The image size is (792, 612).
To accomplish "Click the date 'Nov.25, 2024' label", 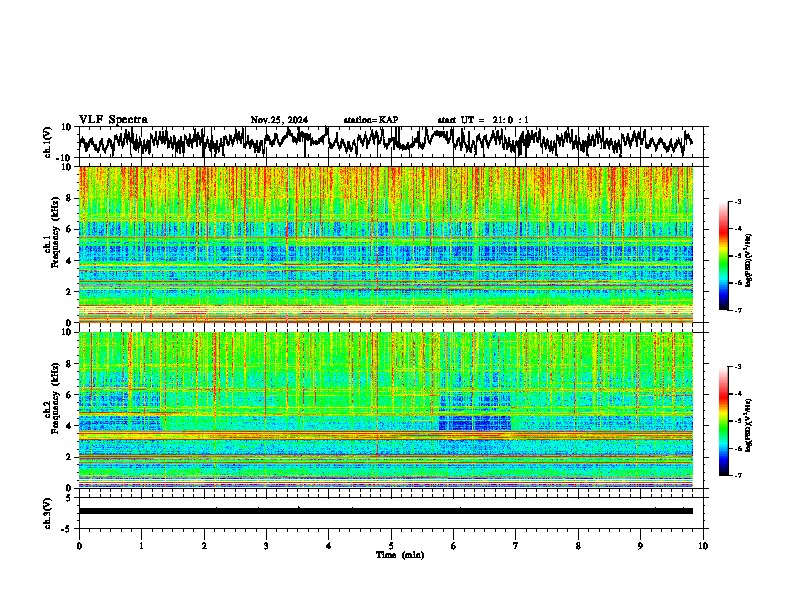I will click(x=279, y=120).
